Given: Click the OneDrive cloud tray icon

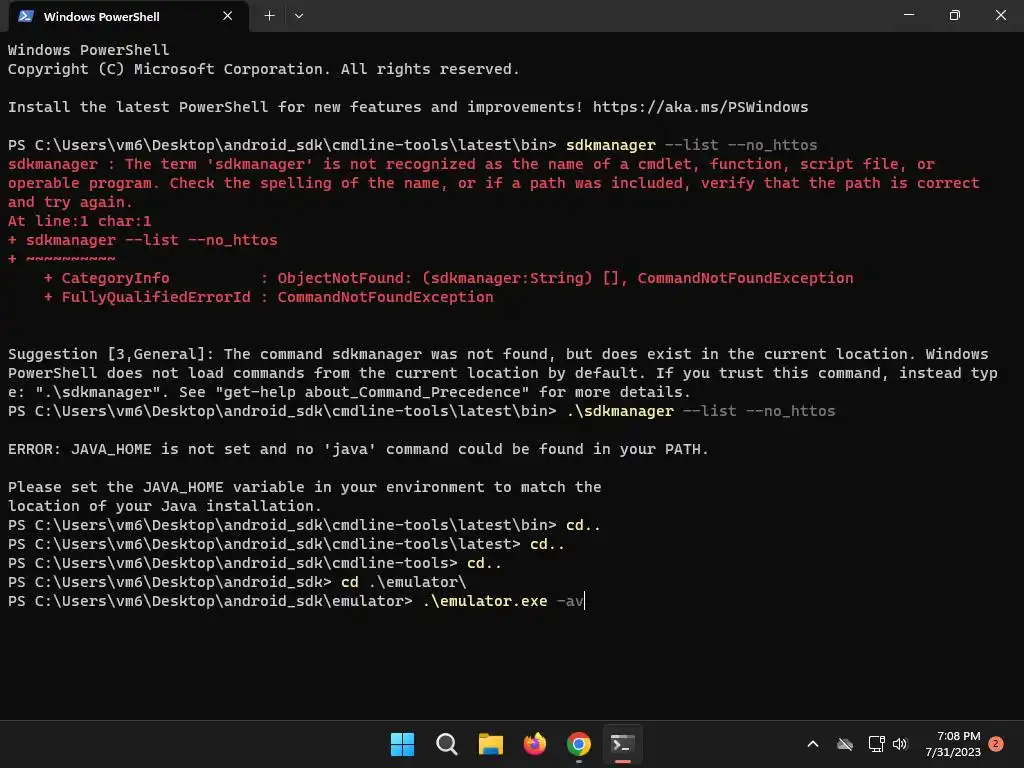Looking at the screenshot, I should [x=845, y=744].
